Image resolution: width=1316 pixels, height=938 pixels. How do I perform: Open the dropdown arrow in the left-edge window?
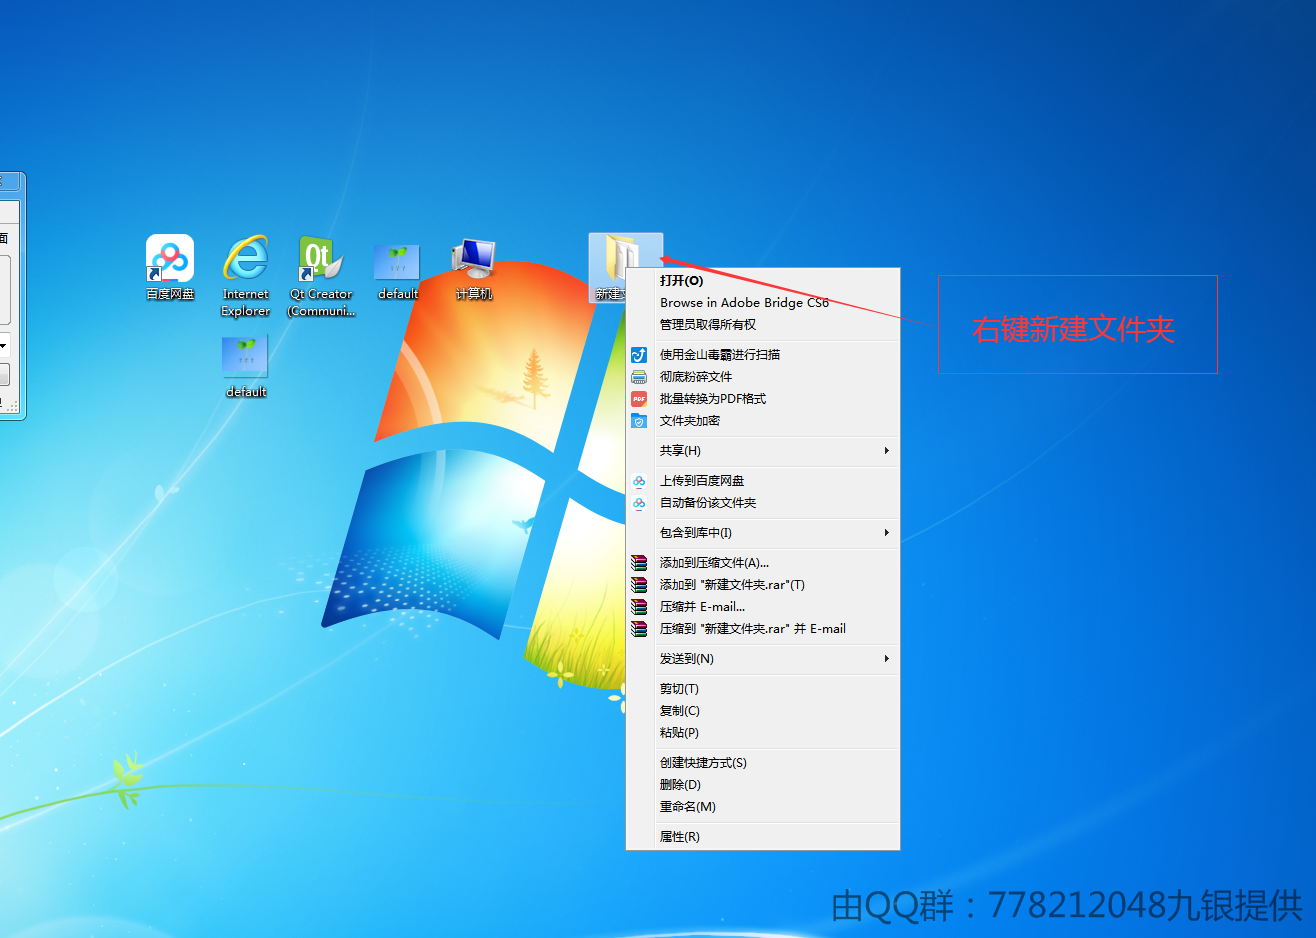click(x=4, y=346)
